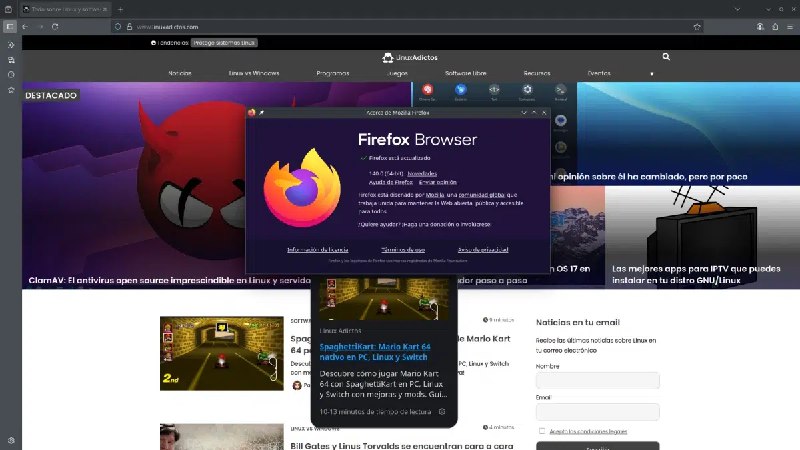Open the history sidebar panel
The width and height of the screenshot is (800, 450).
point(11,74)
